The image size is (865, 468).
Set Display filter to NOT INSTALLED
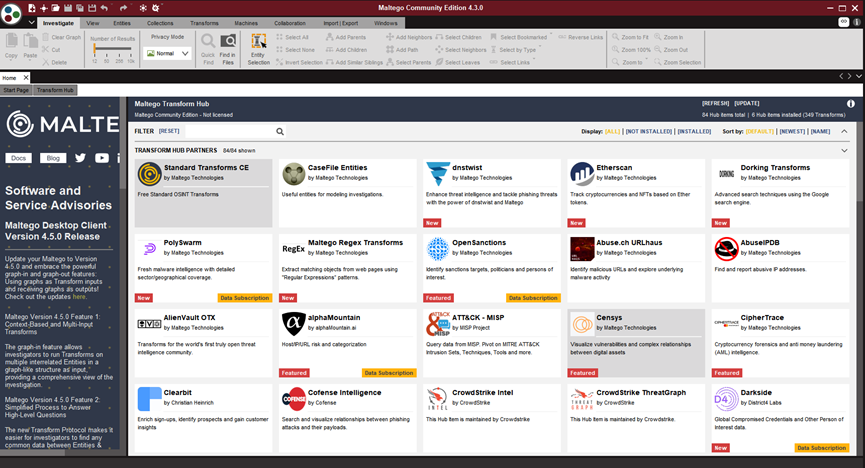point(649,131)
